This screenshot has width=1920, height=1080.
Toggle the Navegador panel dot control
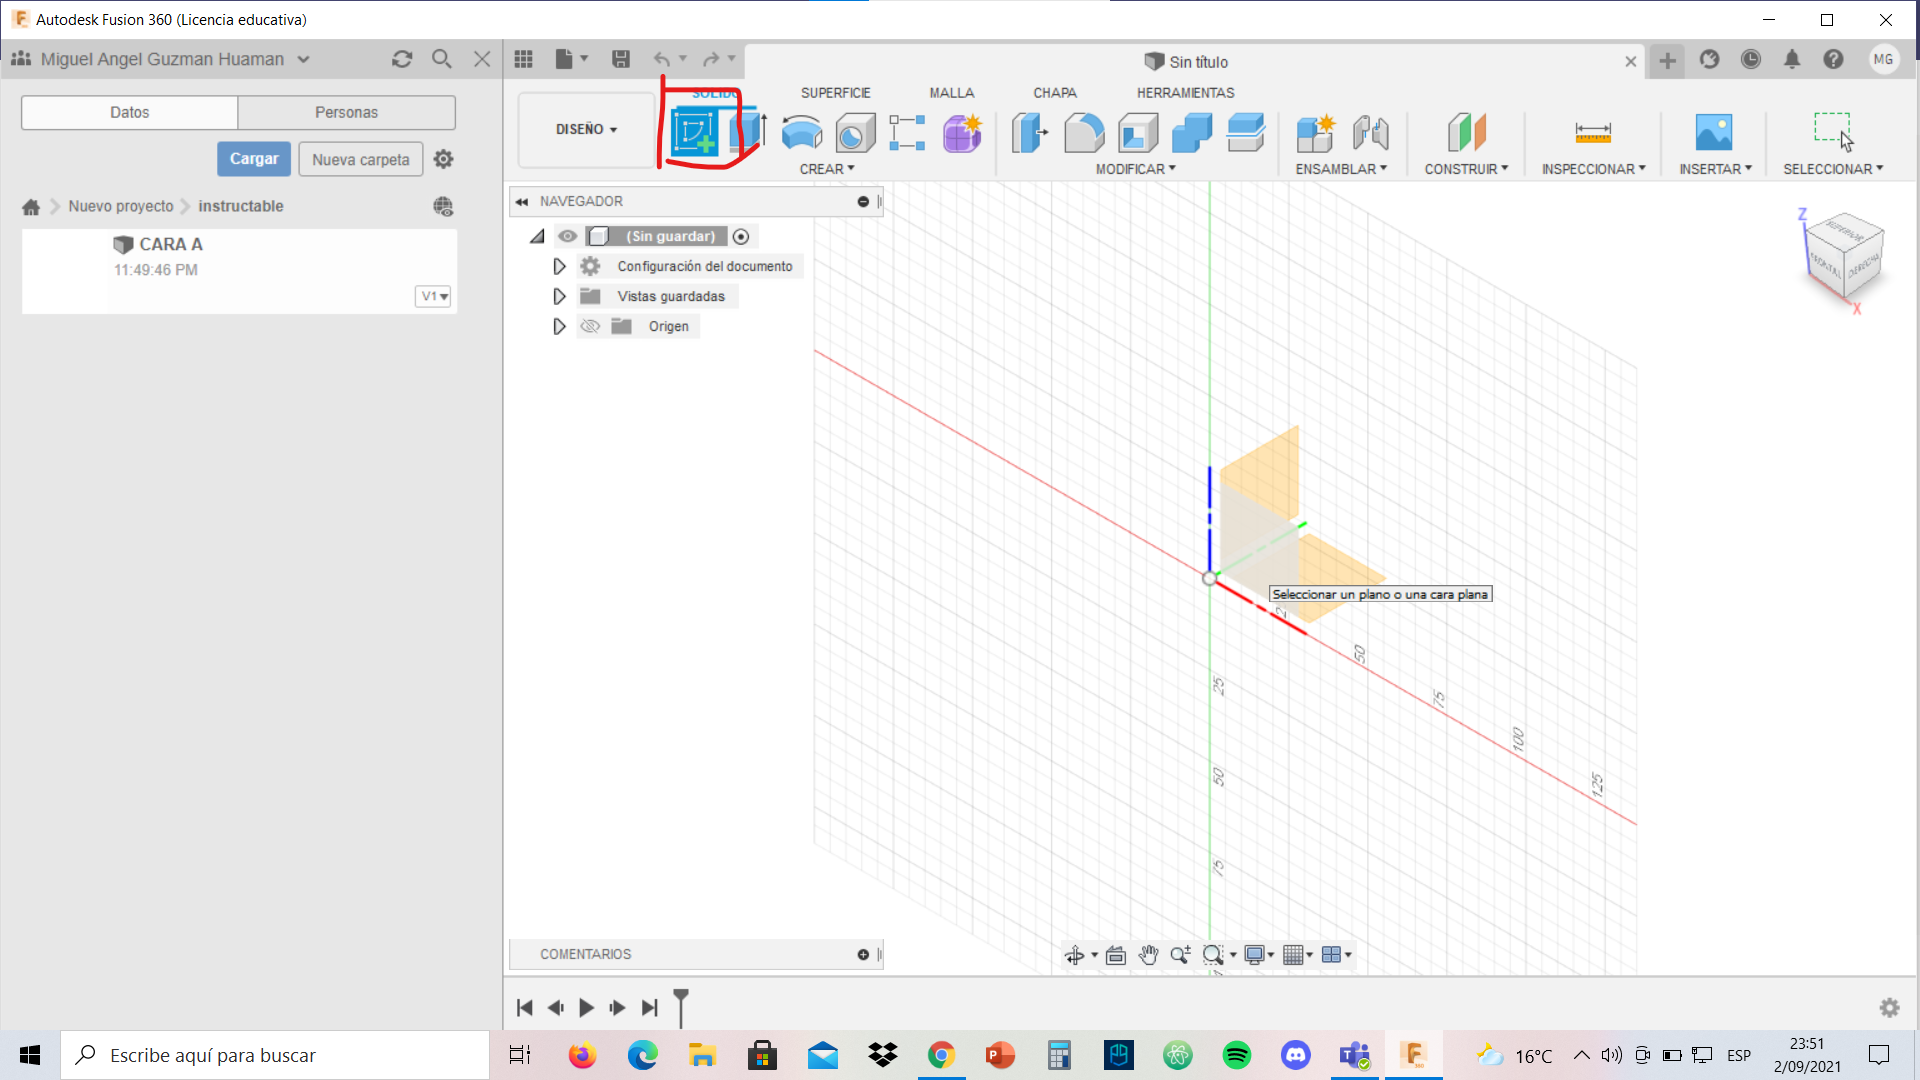click(863, 201)
